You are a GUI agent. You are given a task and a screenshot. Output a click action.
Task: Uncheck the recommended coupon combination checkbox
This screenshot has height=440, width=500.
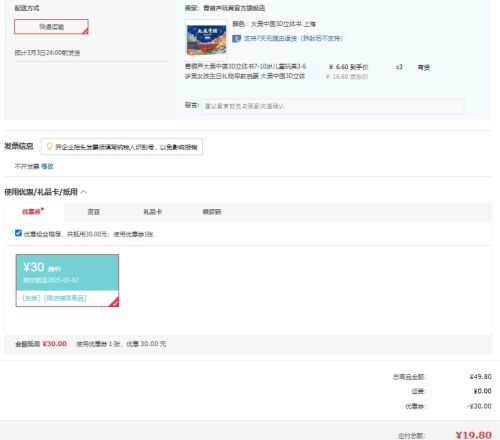click(18, 233)
